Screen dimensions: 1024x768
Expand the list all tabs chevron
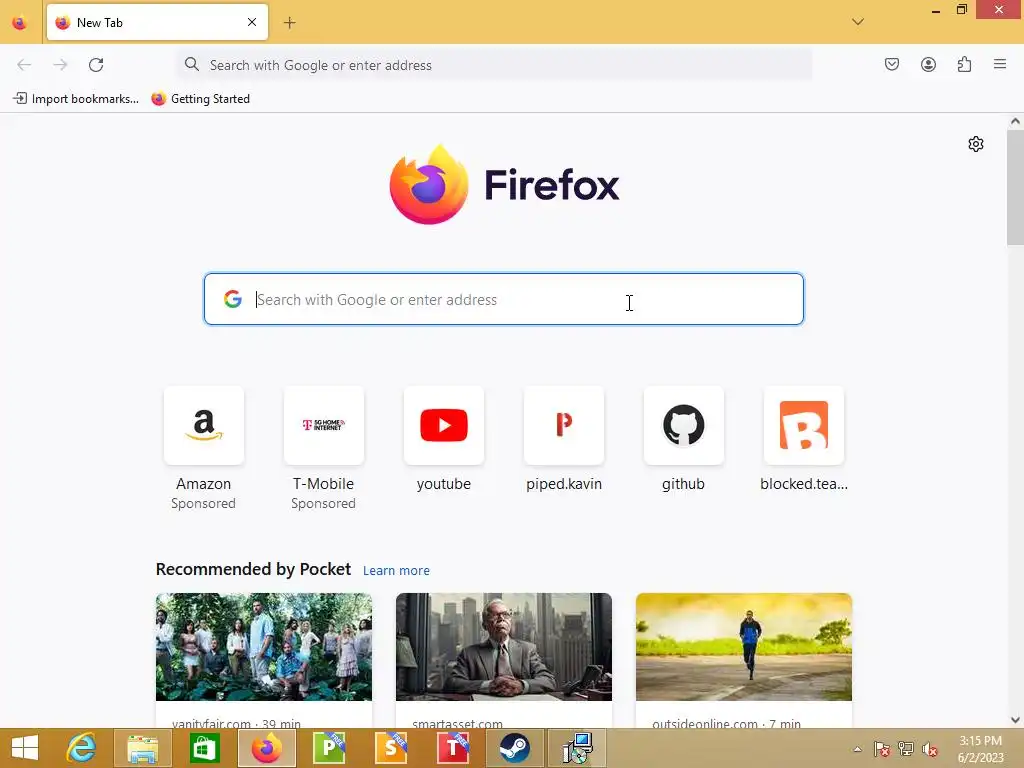pyautogui.click(x=858, y=22)
